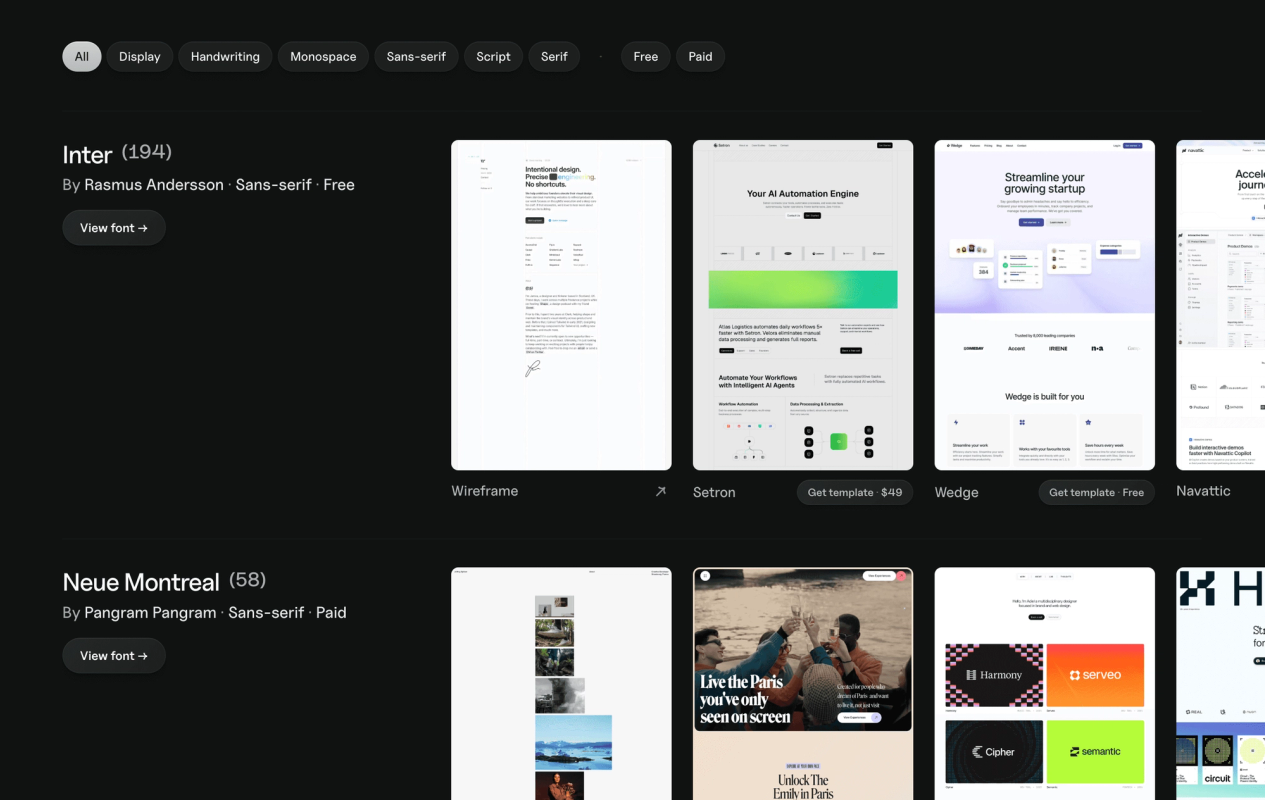Filter fonts by Script

tap(493, 56)
